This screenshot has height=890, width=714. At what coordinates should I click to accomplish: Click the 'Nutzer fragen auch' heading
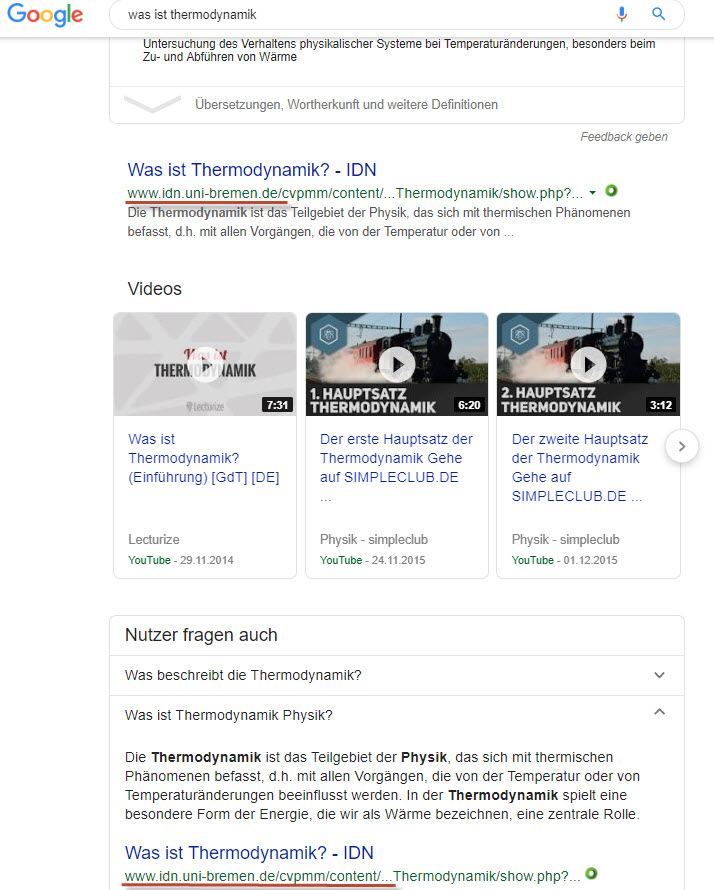click(201, 635)
